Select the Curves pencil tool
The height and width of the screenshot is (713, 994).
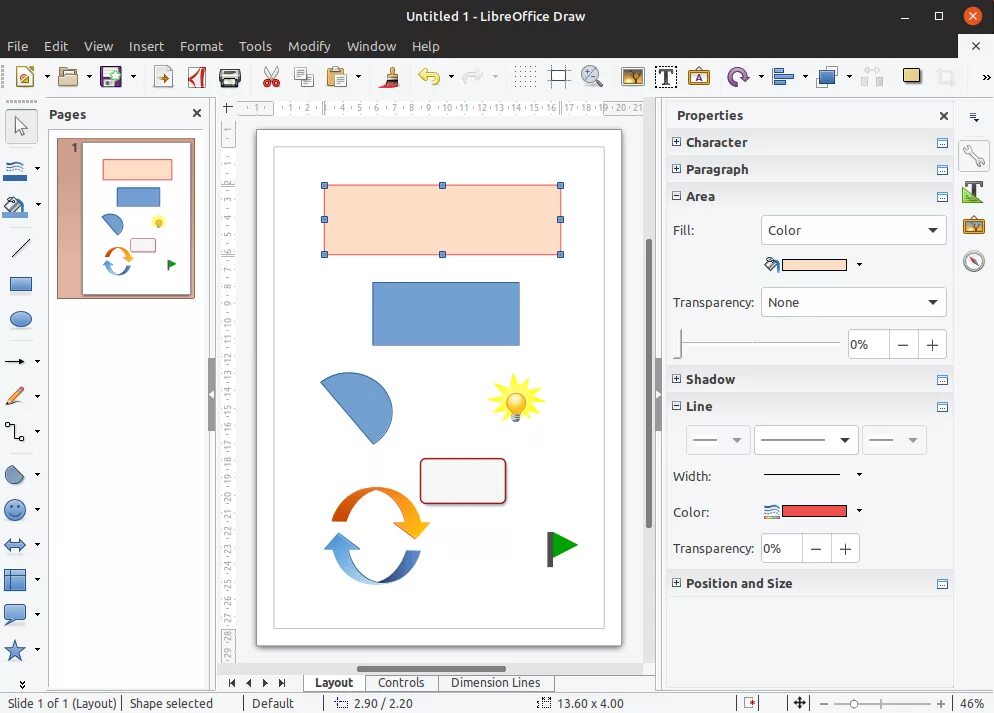(15, 396)
